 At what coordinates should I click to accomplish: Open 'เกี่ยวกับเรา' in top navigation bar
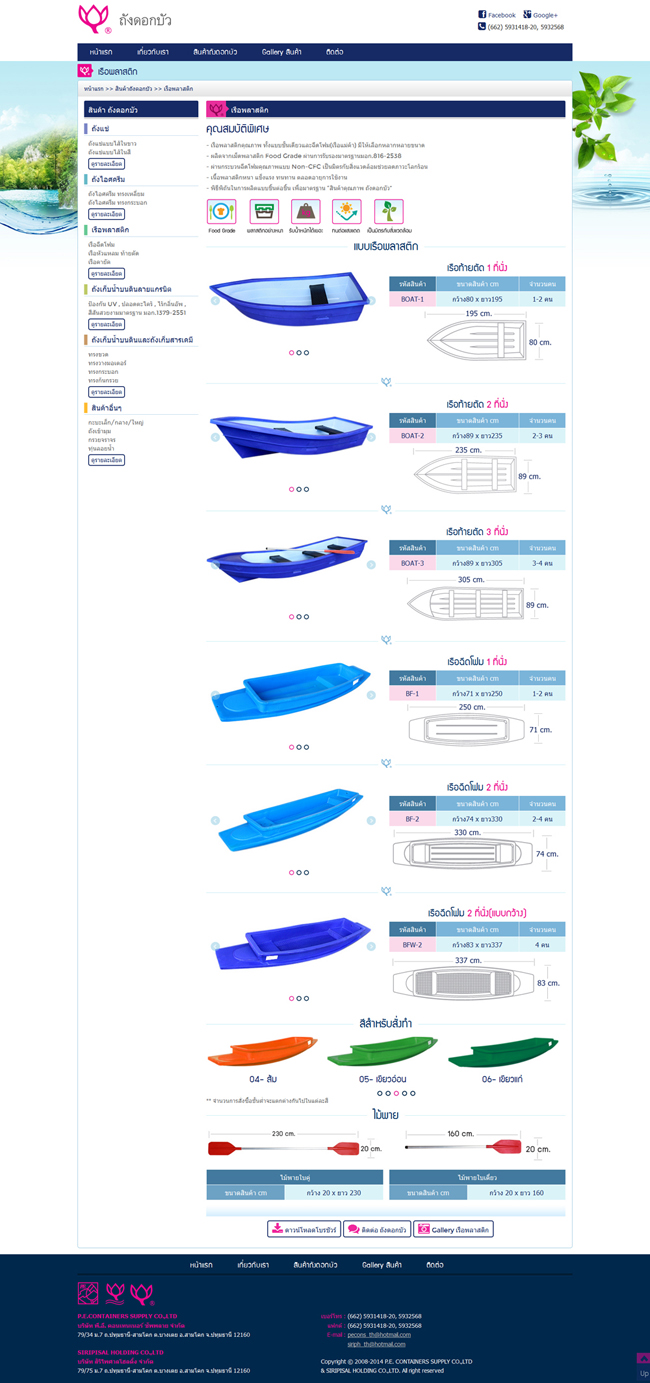[153, 51]
